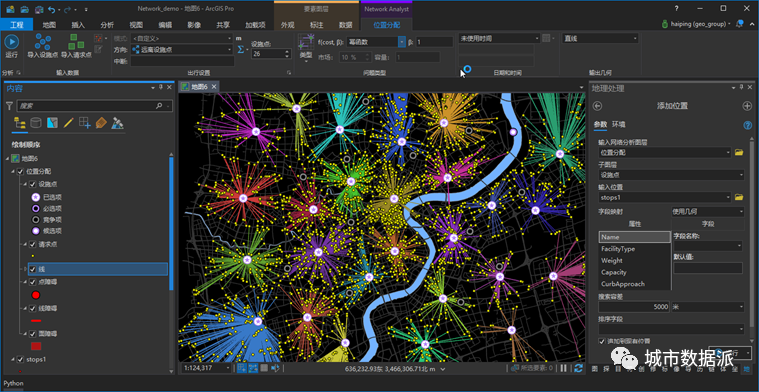Select List by Drawing Order icon

point(20,122)
